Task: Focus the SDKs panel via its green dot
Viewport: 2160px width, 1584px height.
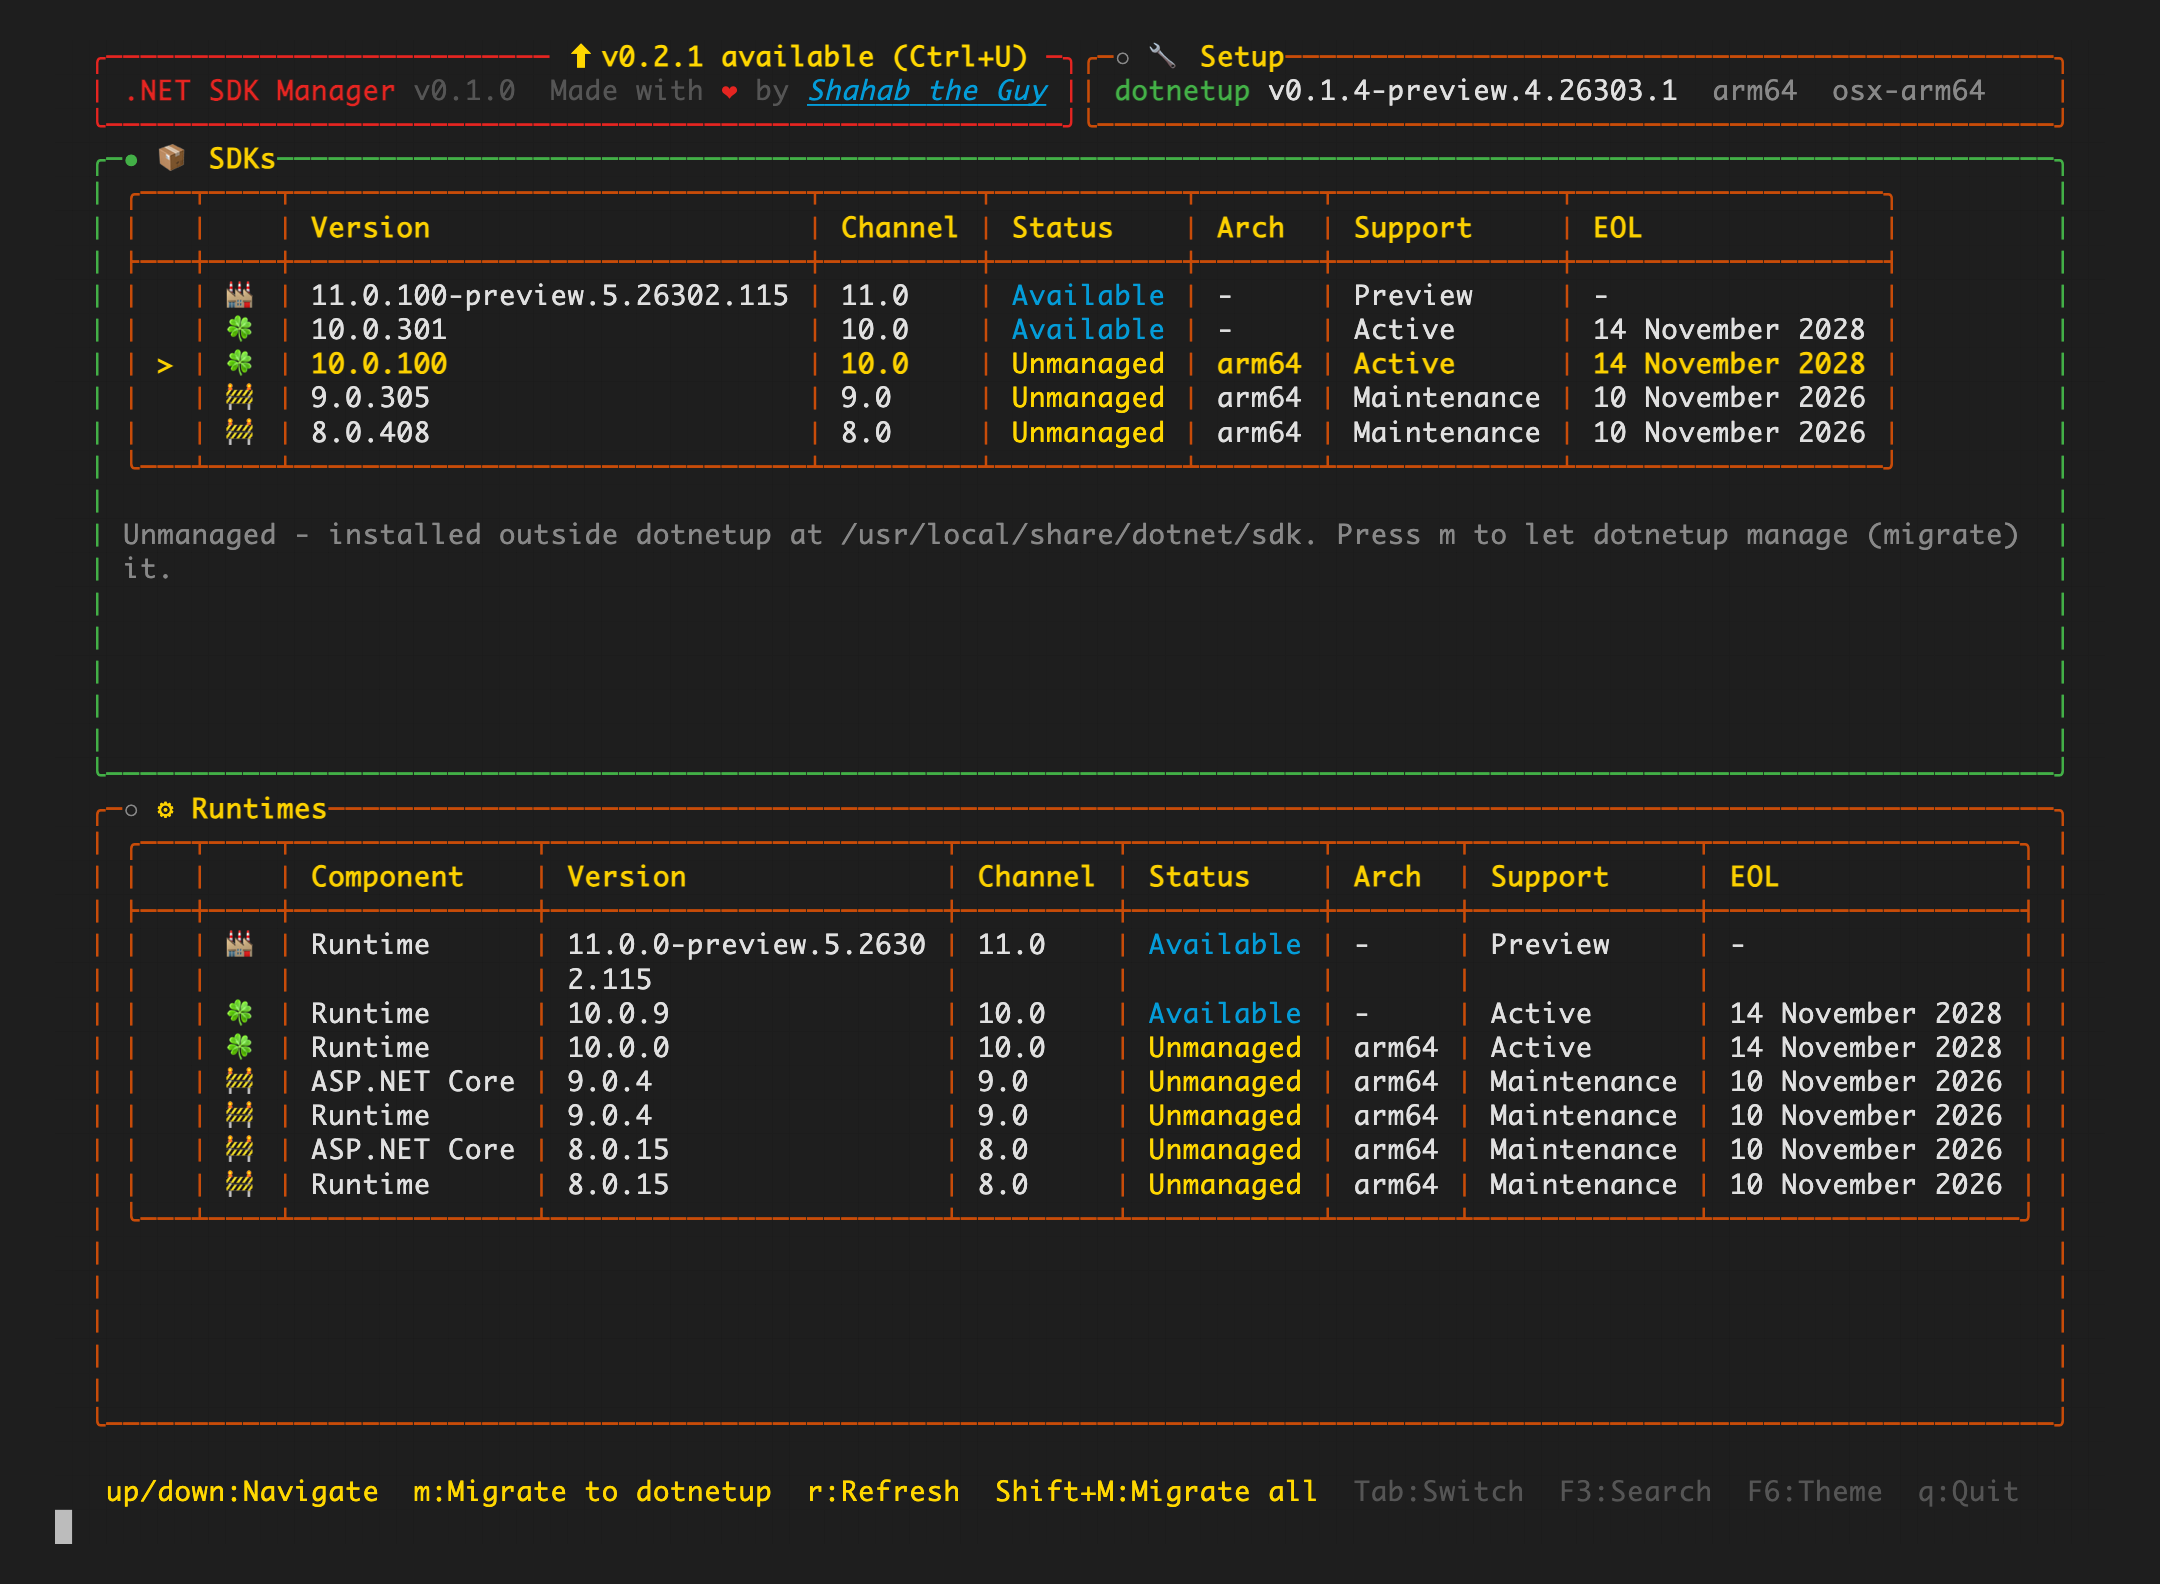Action: (x=131, y=159)
